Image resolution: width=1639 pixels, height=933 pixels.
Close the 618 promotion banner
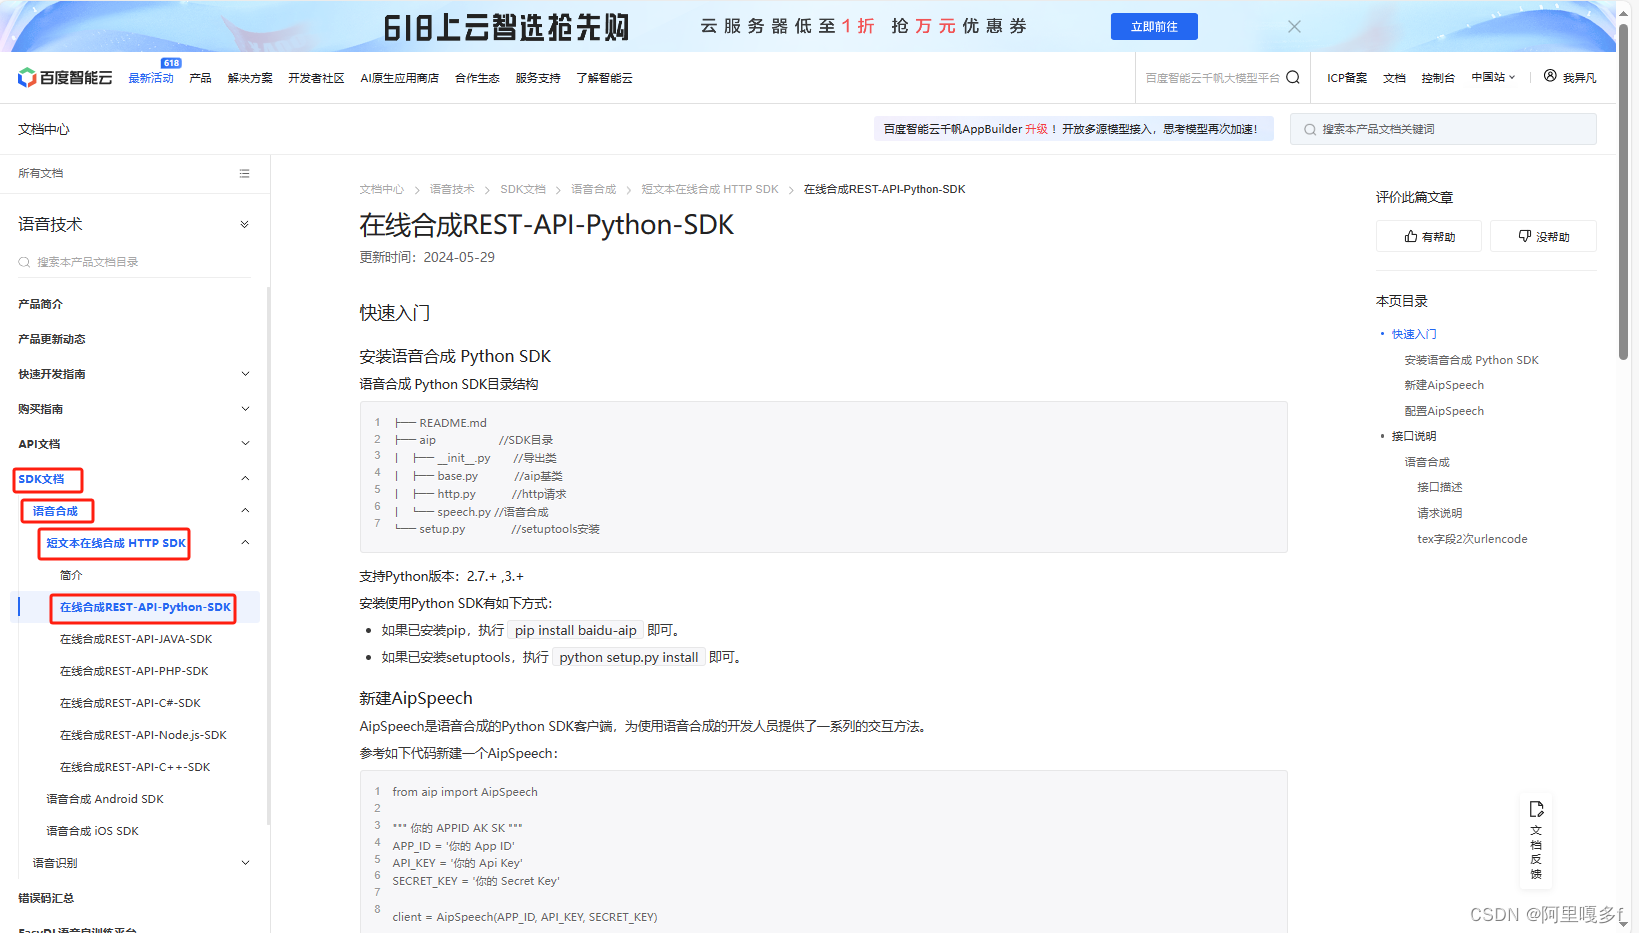[x=1294, y=27]
